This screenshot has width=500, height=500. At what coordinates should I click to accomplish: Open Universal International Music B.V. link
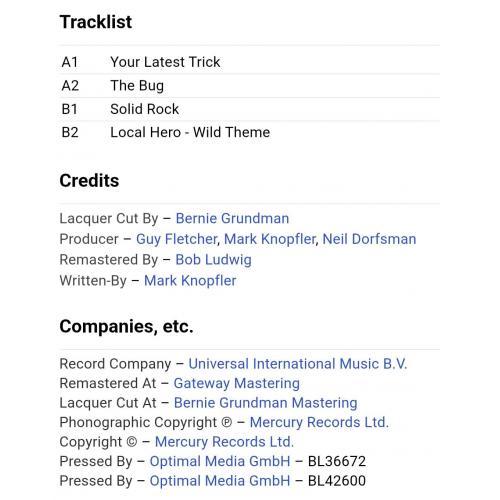298,364
